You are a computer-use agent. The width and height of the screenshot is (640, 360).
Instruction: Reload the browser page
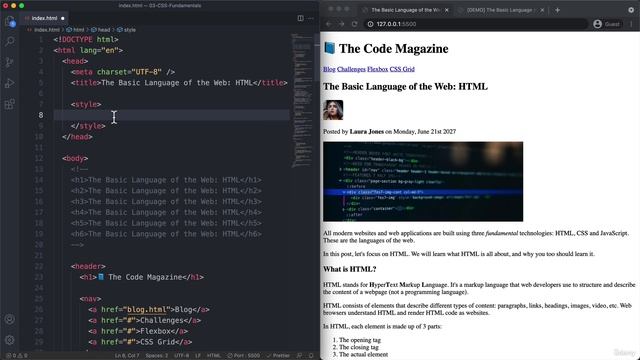[354, 24]
